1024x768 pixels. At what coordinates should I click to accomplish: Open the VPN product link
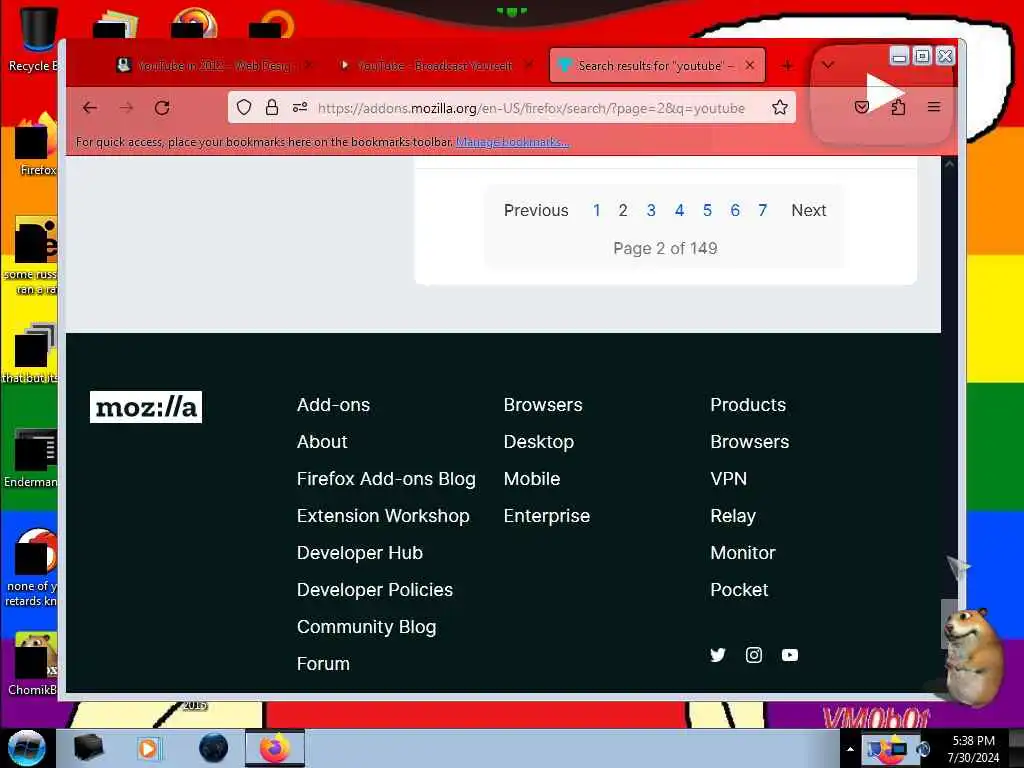728,479
